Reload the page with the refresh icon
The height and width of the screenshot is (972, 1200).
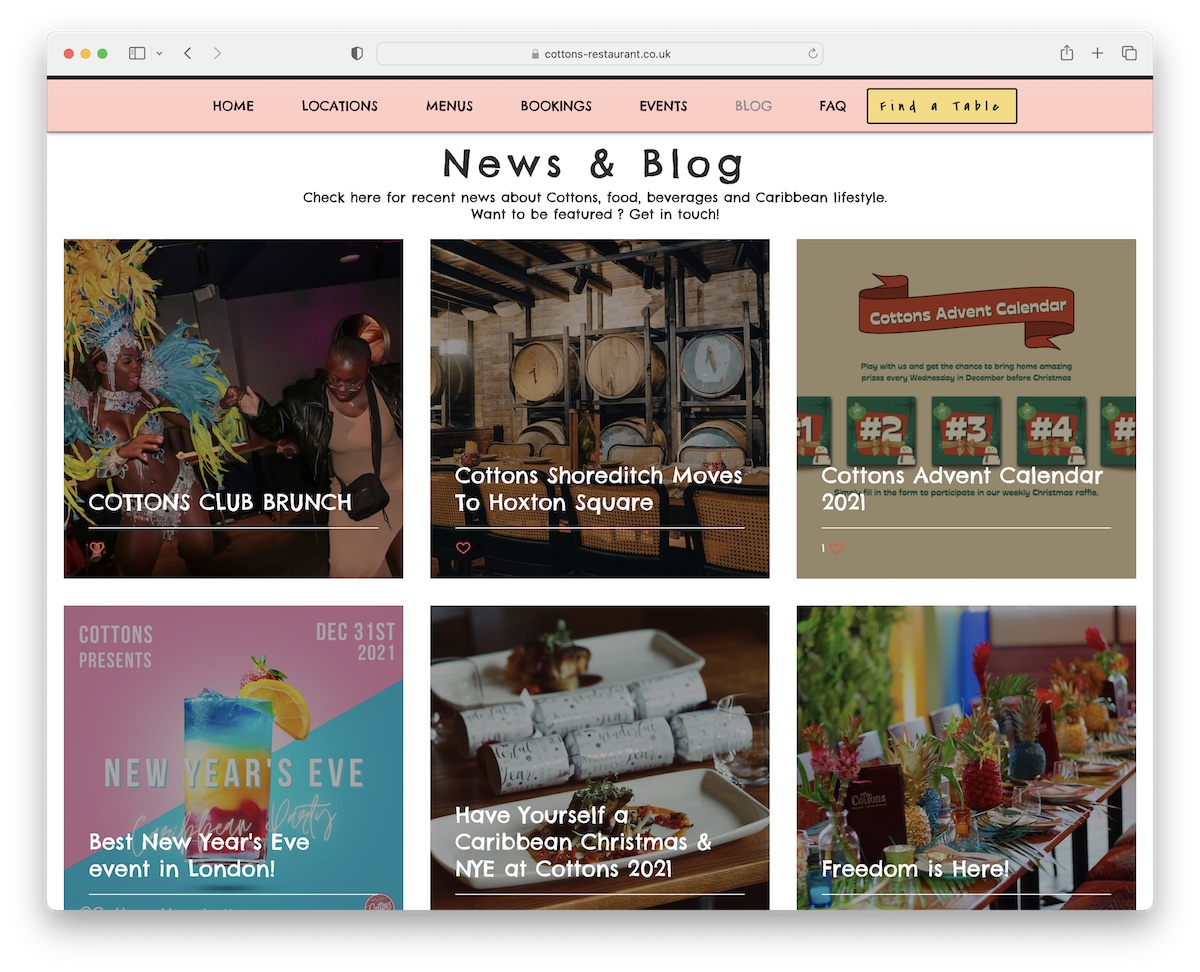[x=812, y=54]
